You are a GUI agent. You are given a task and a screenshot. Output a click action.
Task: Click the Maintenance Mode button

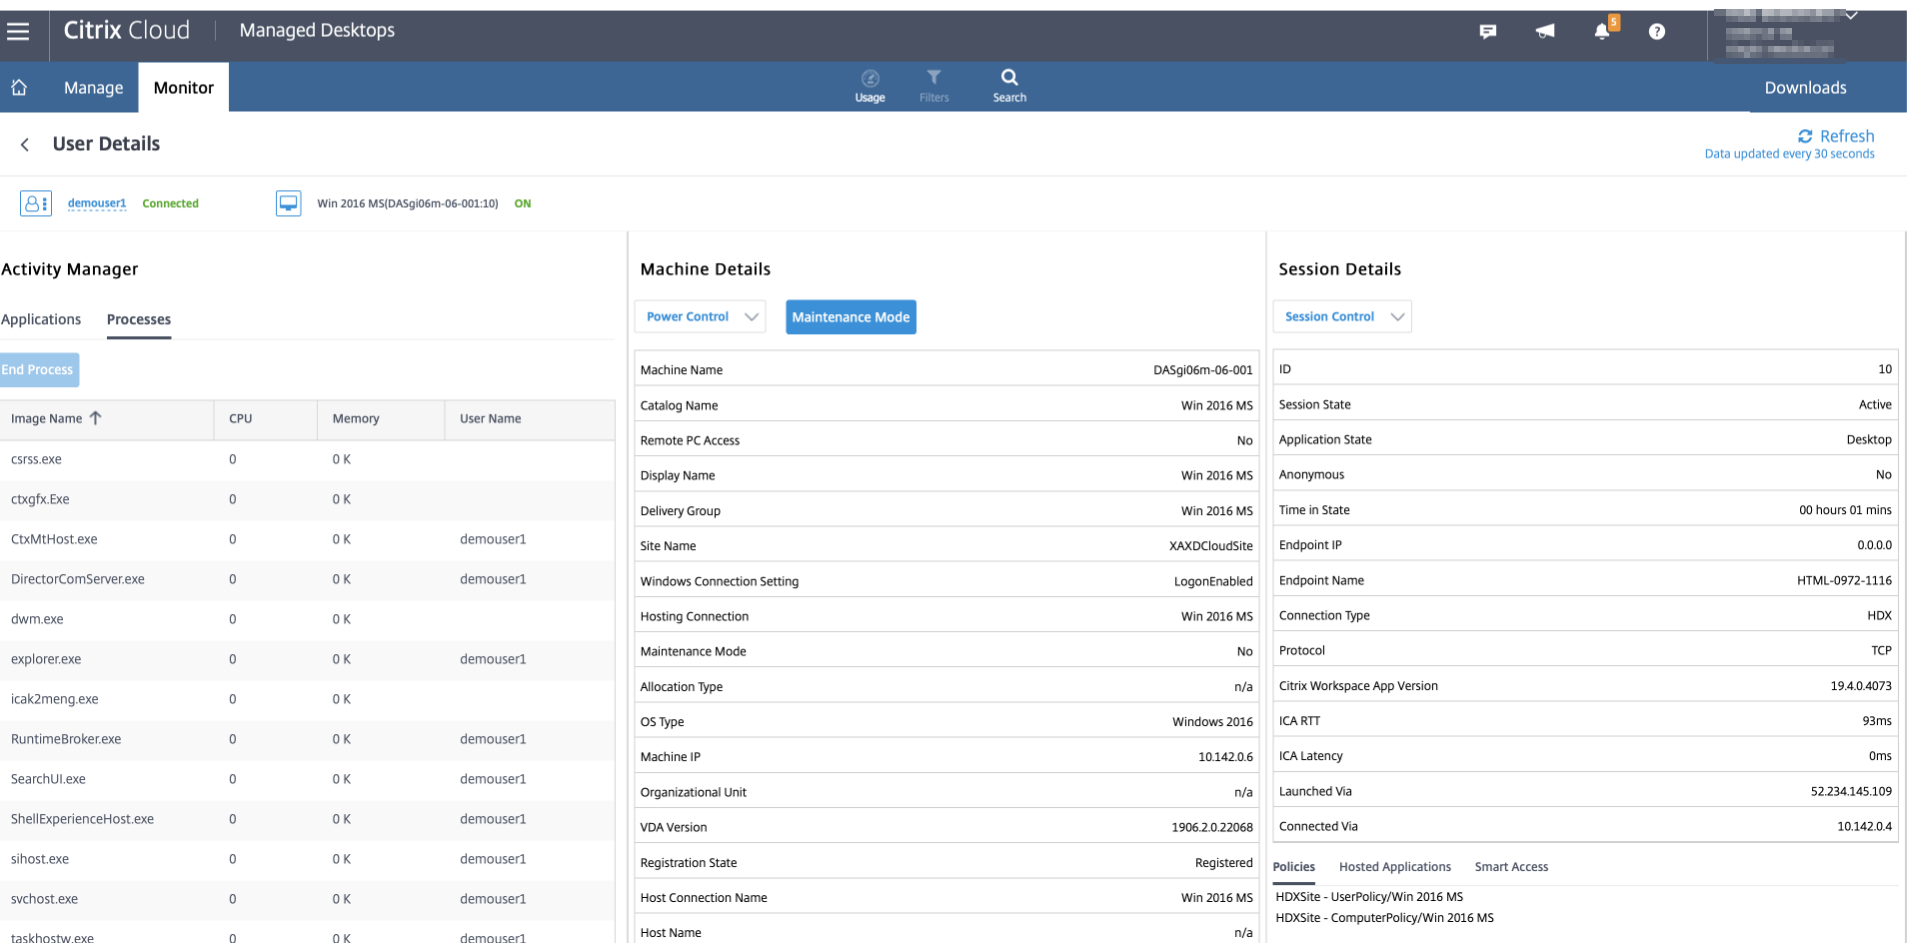point(850,317)
